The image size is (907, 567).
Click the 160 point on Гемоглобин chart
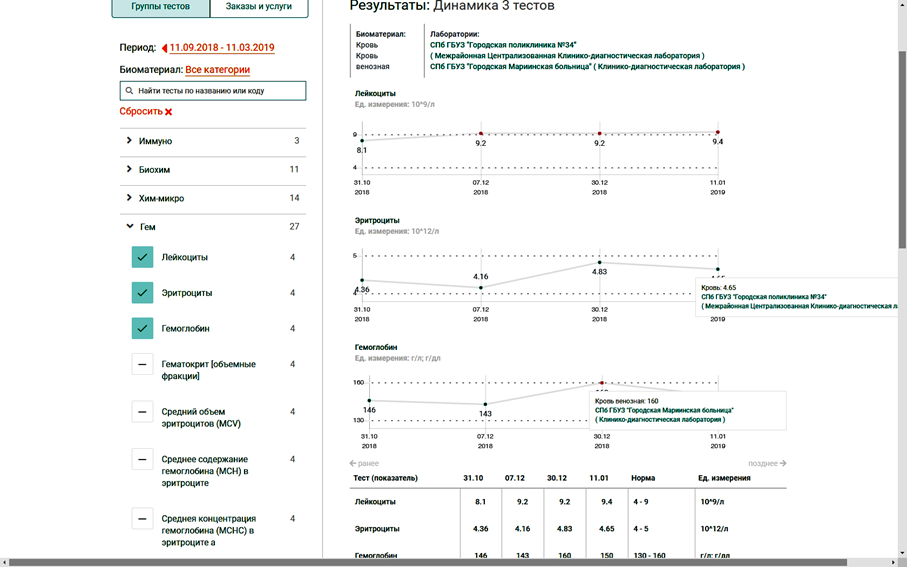point(602,383)
